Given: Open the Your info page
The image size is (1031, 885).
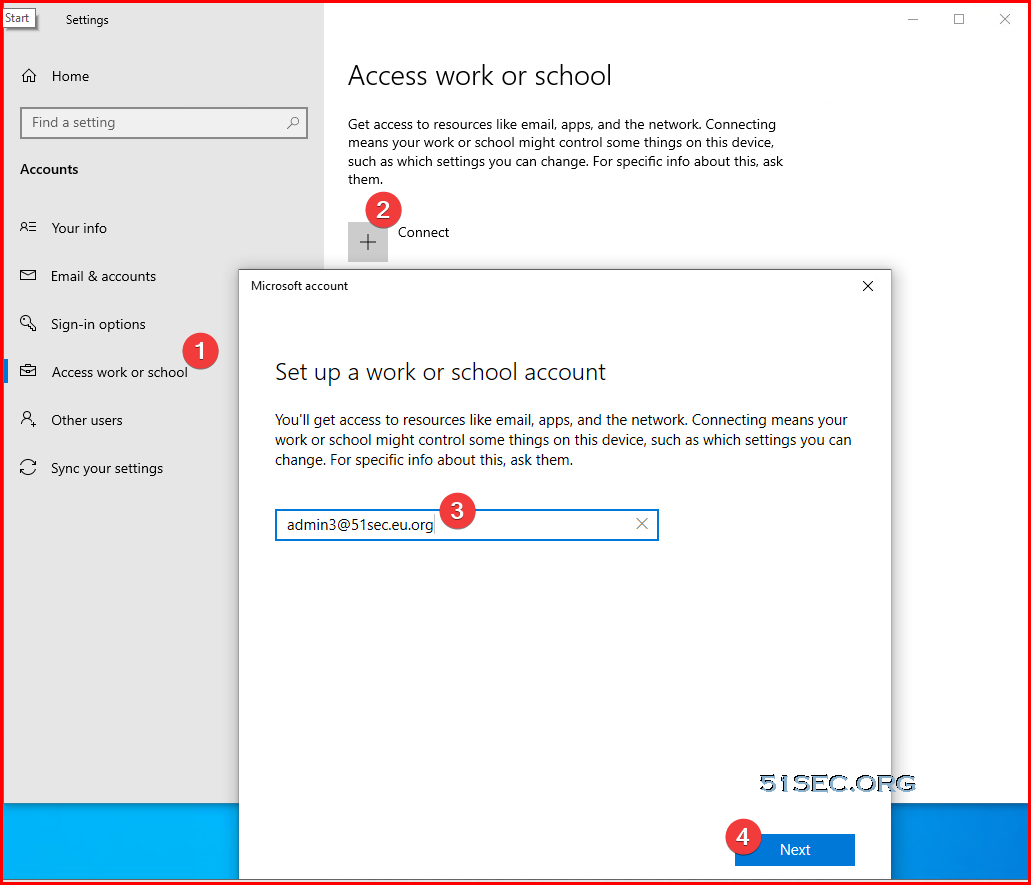Looking at the screenshot, I should click(79, 228).
